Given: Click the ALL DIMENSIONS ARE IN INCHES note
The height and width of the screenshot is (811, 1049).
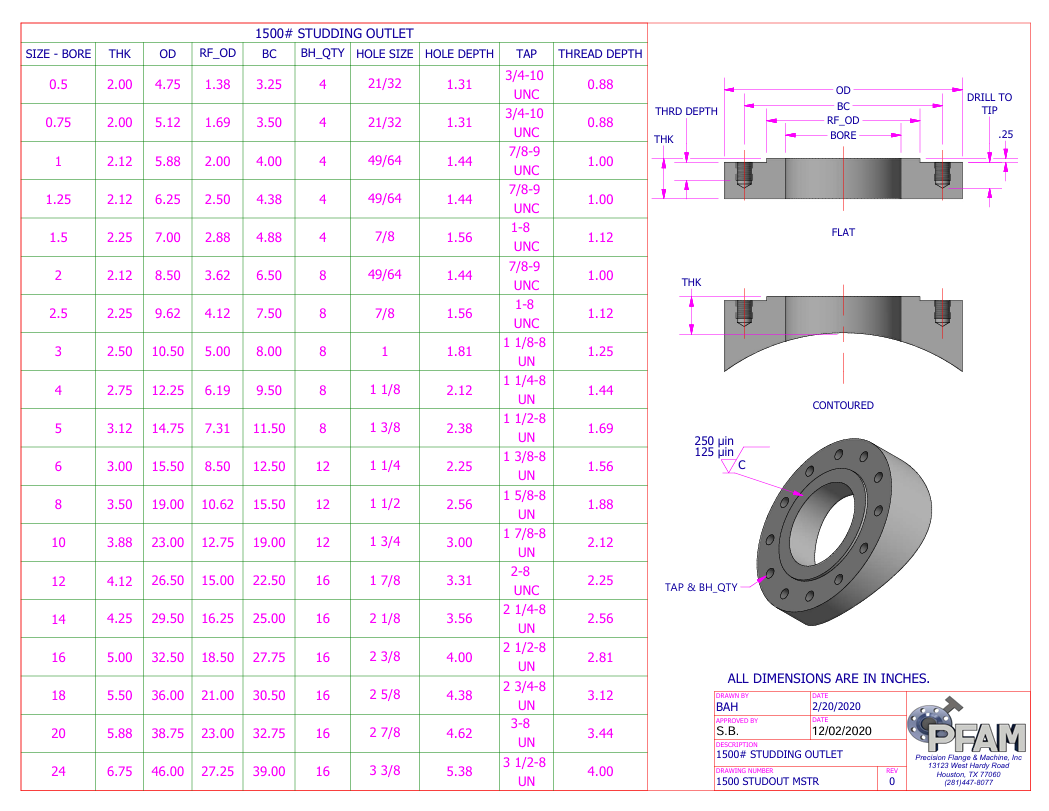Looking at the screenshot, I should coord(828,678).
